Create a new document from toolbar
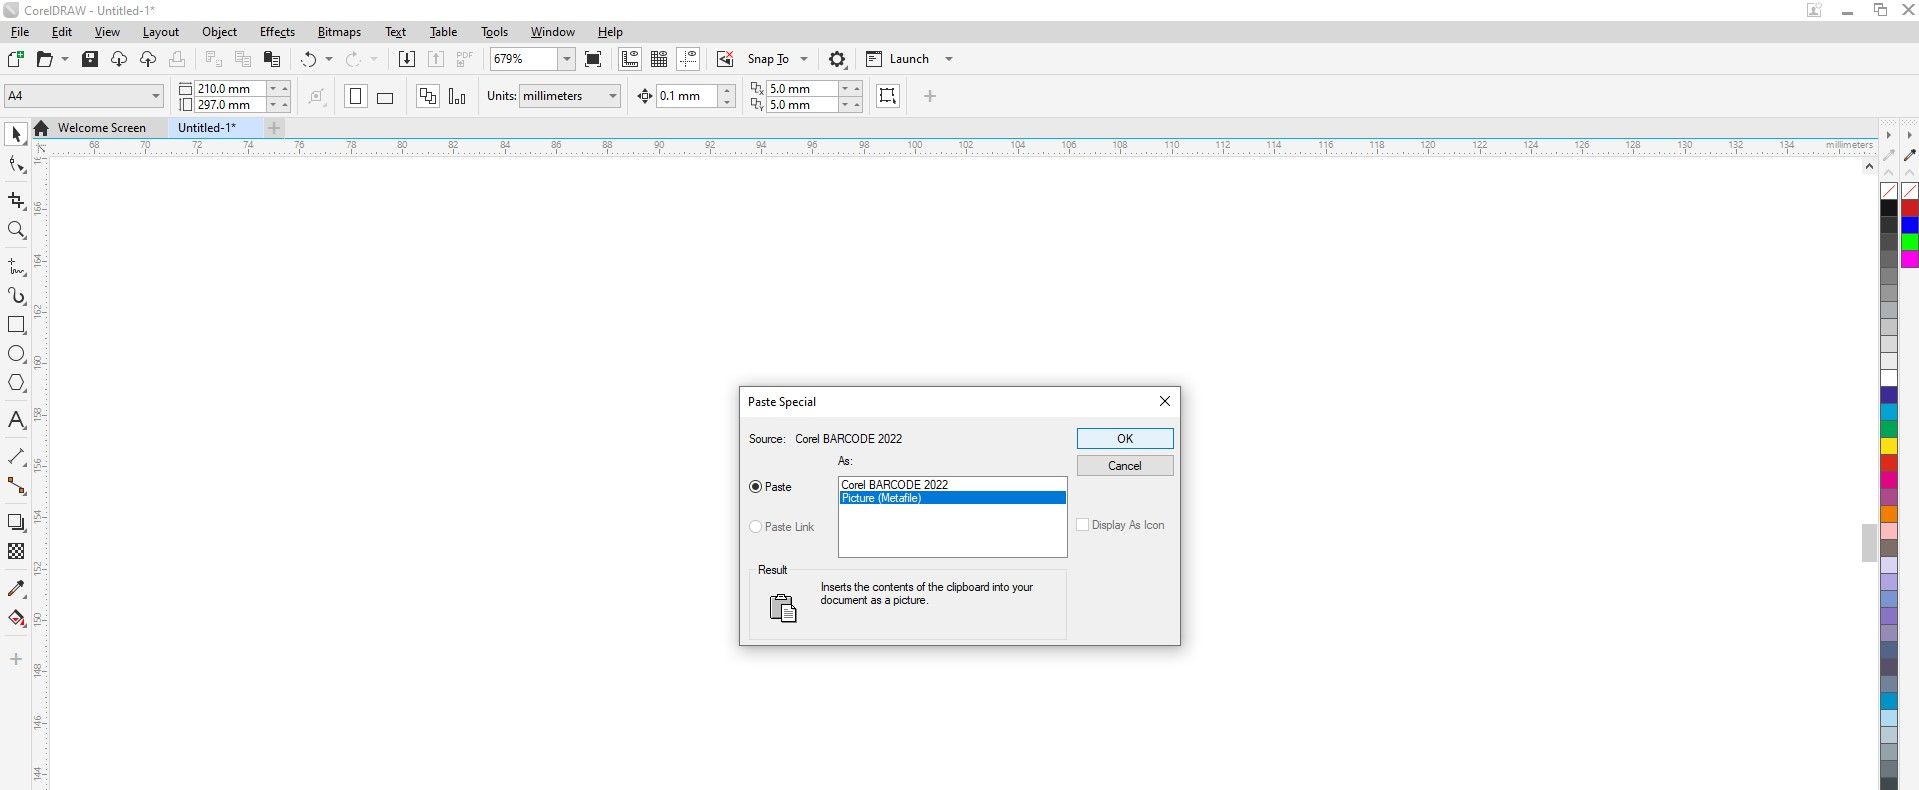 click(x=16, y=59)
